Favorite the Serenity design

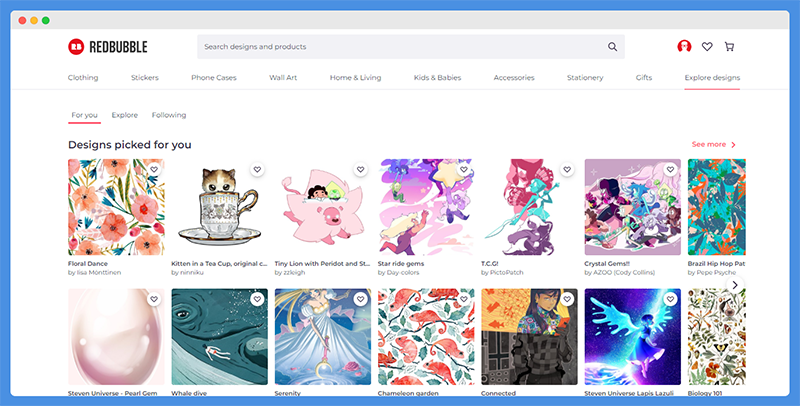tap(361, 299)
